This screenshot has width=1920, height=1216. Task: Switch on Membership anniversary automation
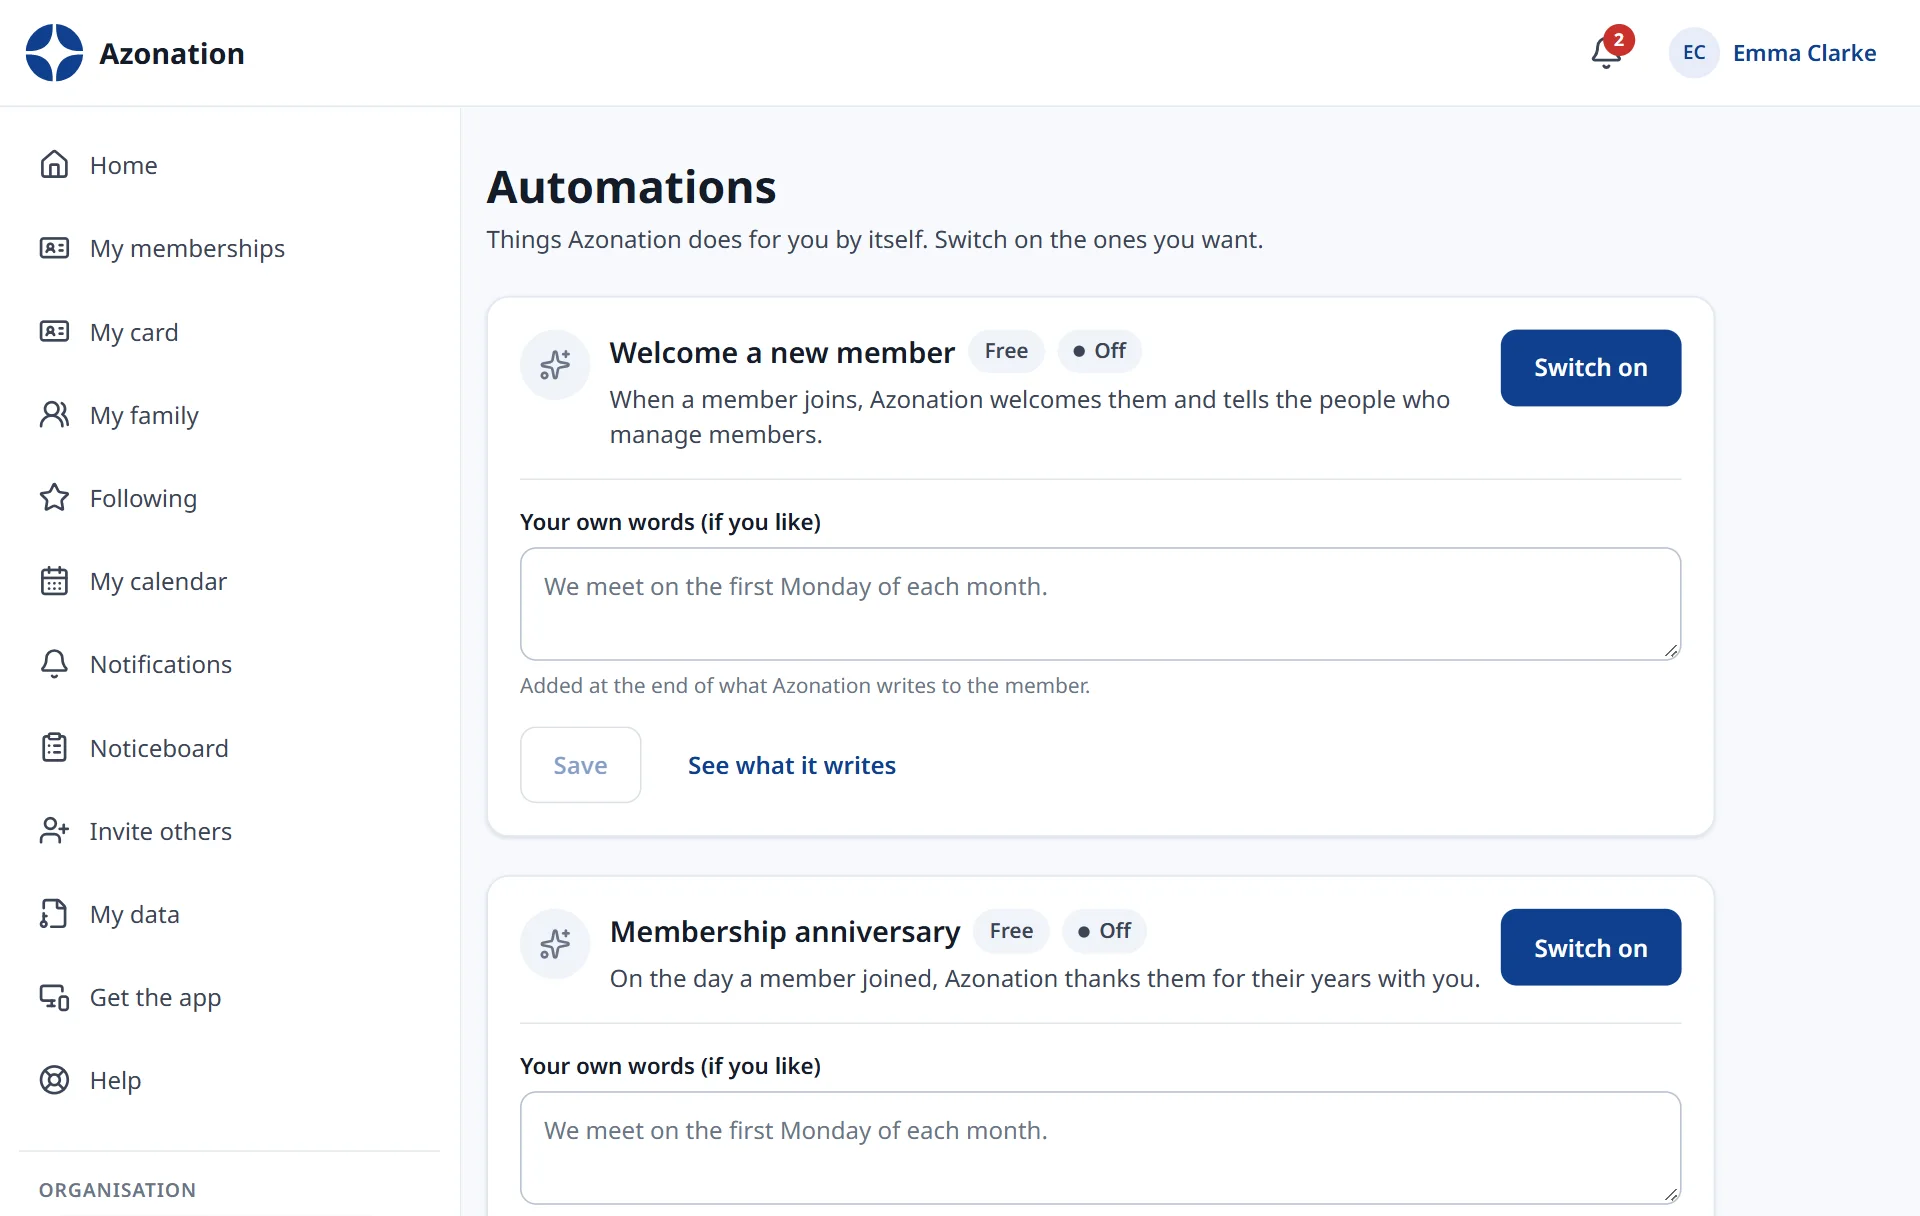click(x=1590, y=948)
